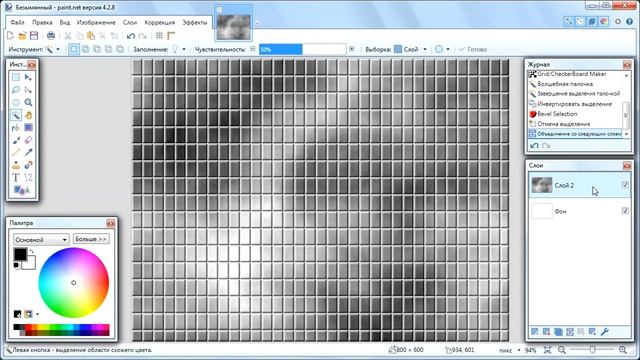This screenshot has height=360, width=640.
Task: Choose Replace selection mode
Action: coord(74,49)
